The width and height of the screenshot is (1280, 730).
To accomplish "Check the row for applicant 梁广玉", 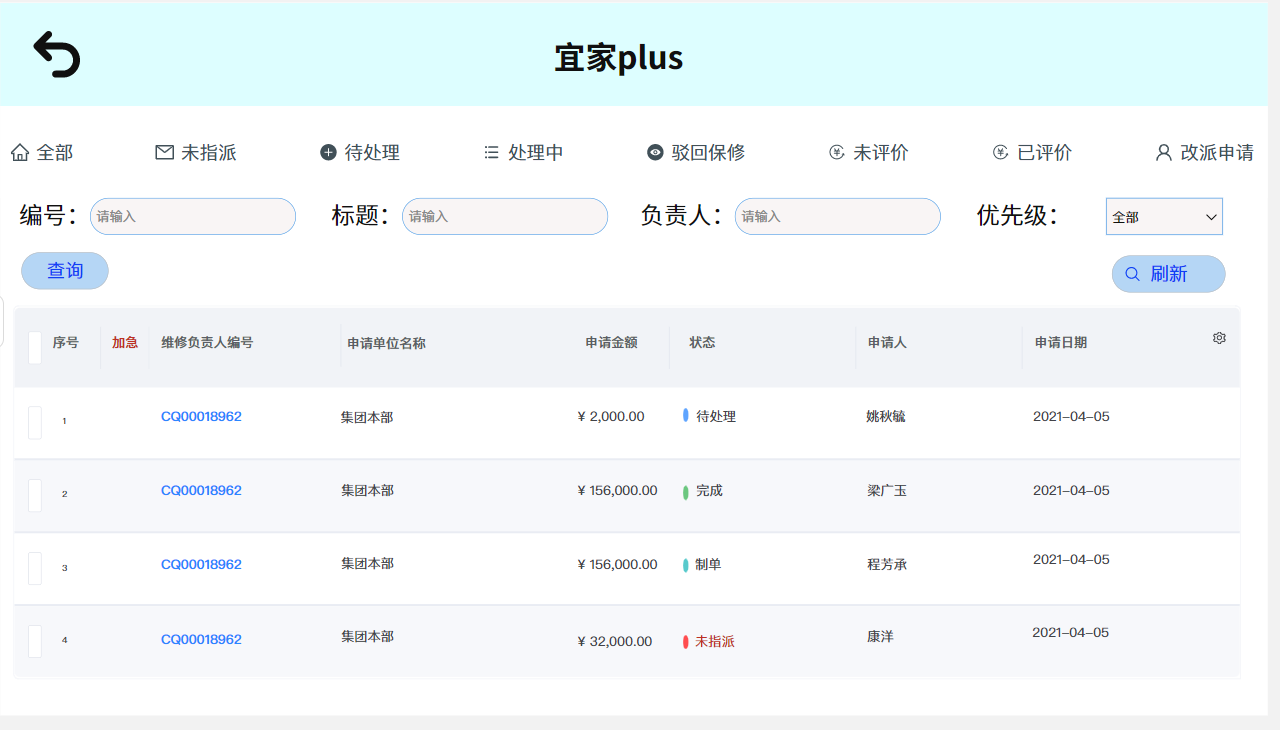I will pos(35,495).
